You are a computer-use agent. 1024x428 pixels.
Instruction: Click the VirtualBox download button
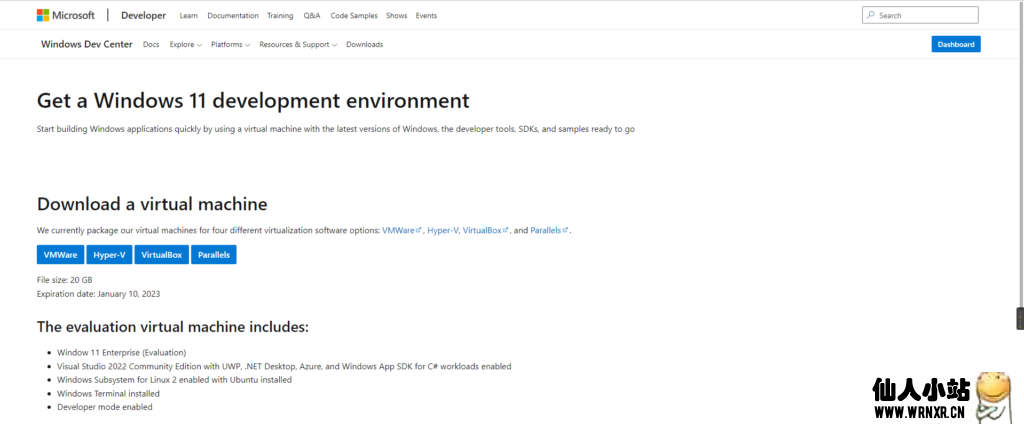(x=161, y=255)
